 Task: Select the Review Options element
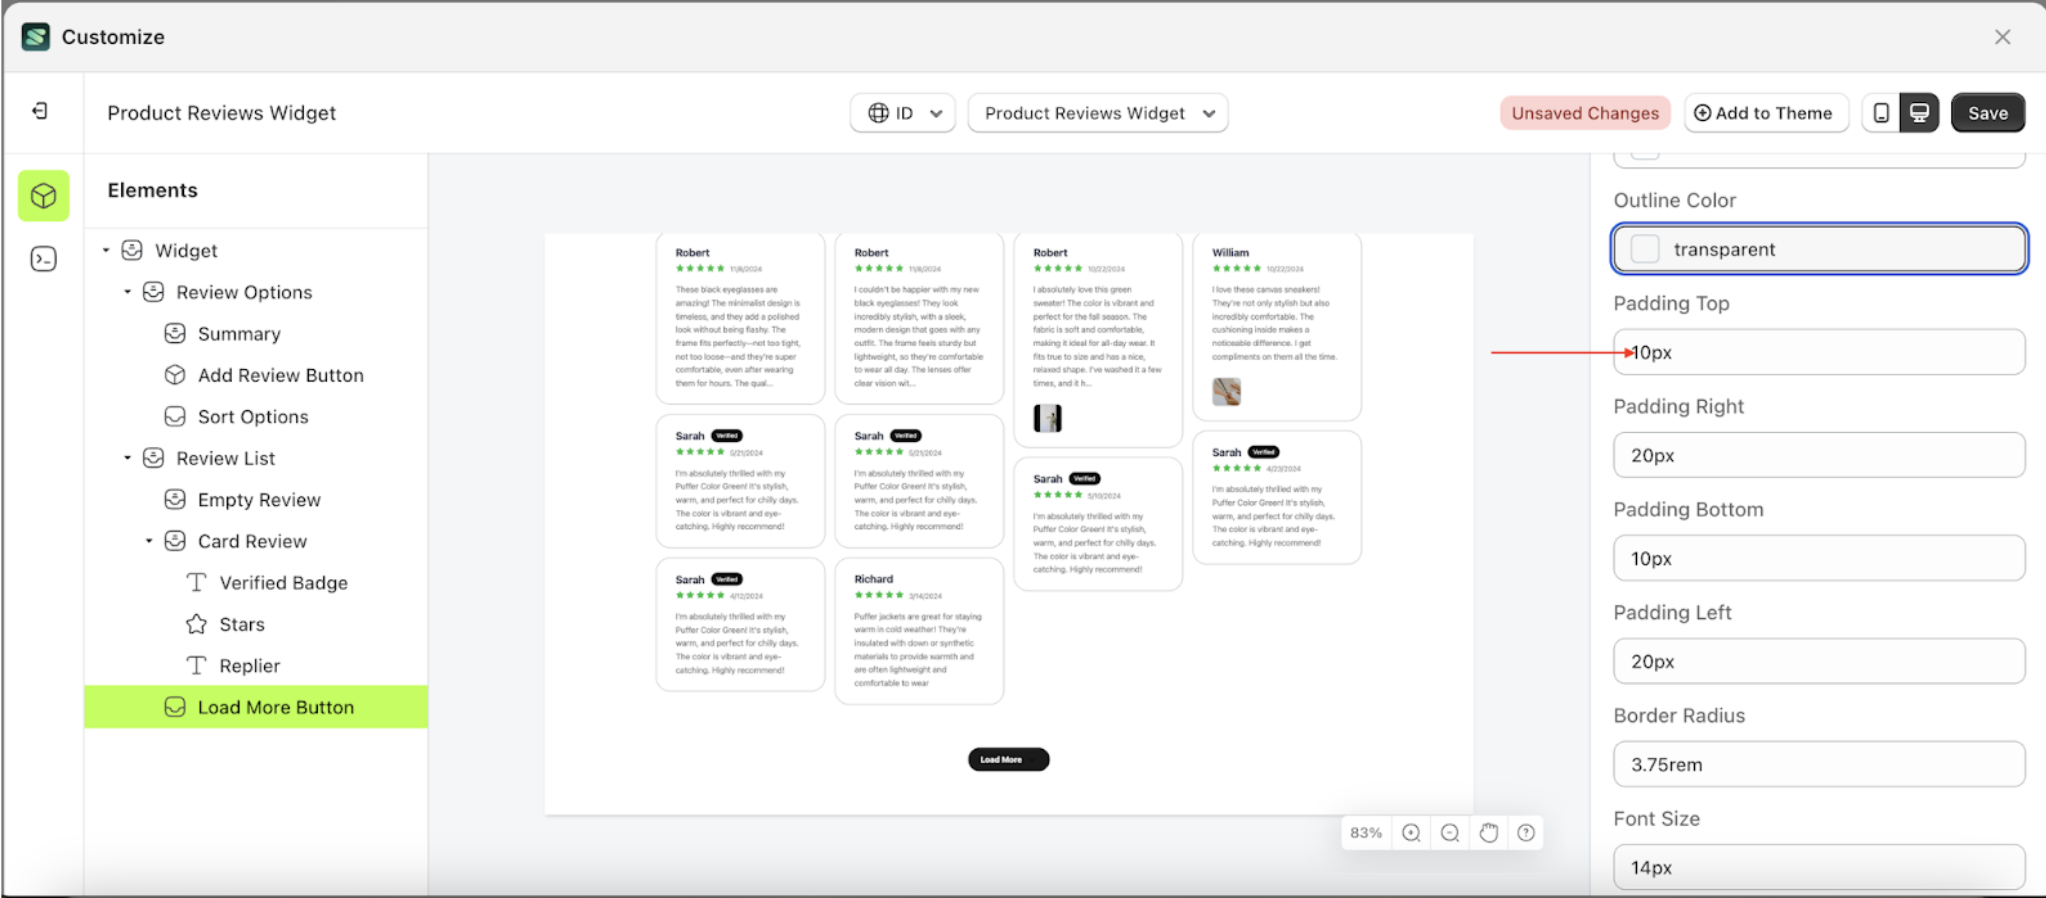(x=244, y=292)
